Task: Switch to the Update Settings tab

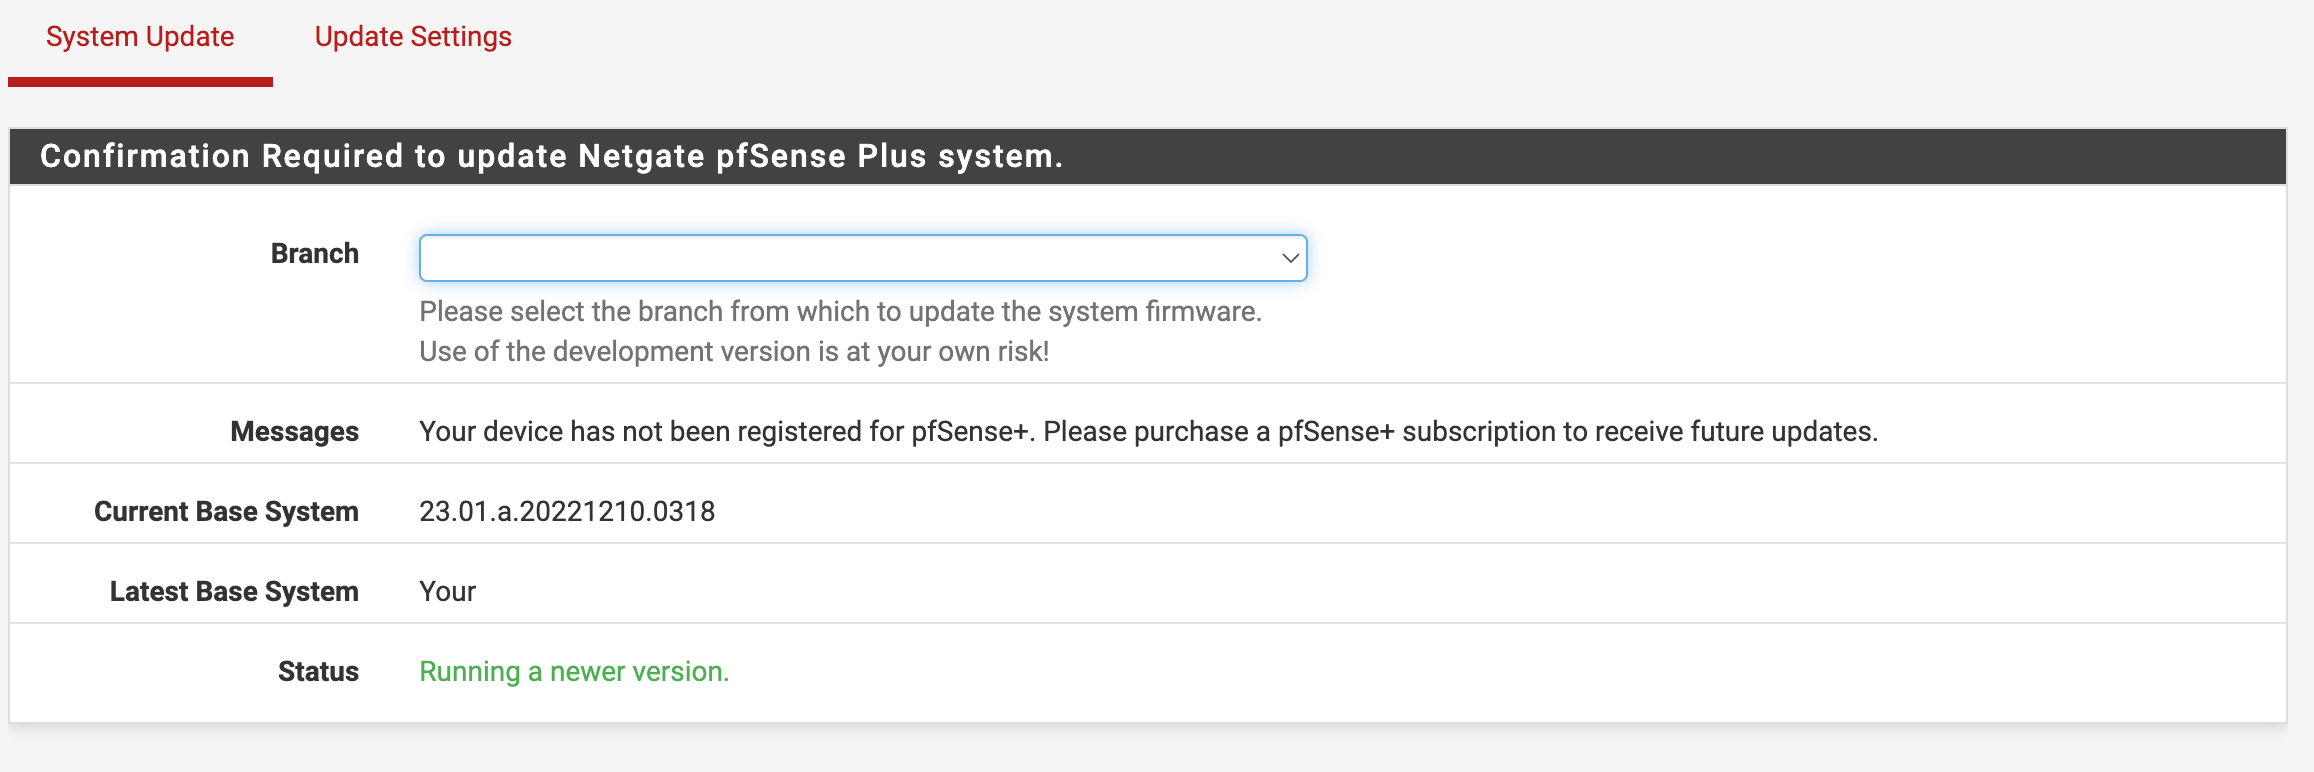Action: point(413,37)
